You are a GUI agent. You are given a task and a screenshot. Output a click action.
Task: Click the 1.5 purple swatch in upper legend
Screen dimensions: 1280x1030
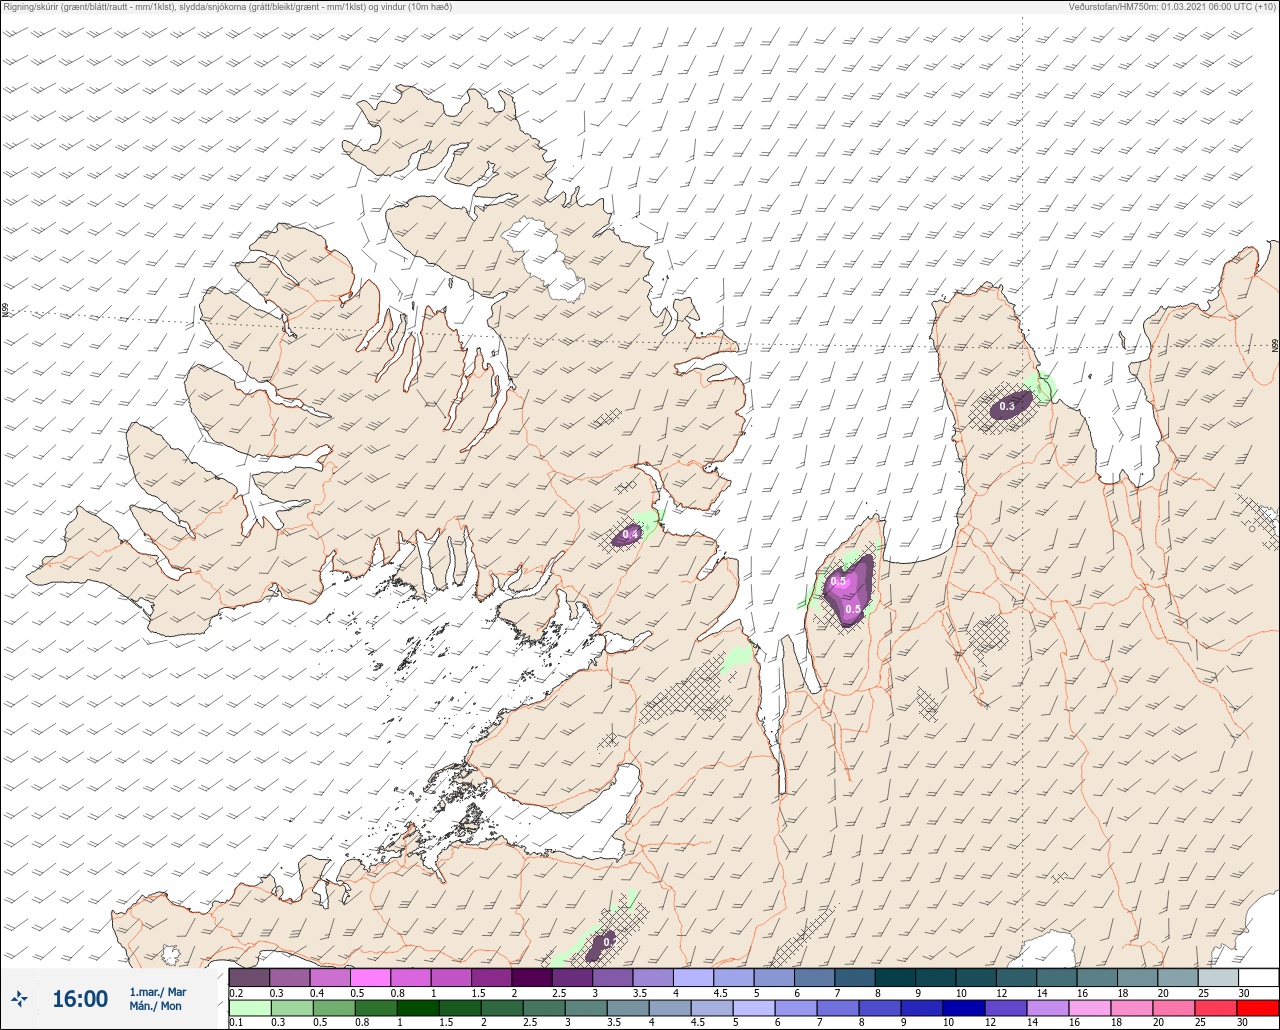(x=491, y=977)
